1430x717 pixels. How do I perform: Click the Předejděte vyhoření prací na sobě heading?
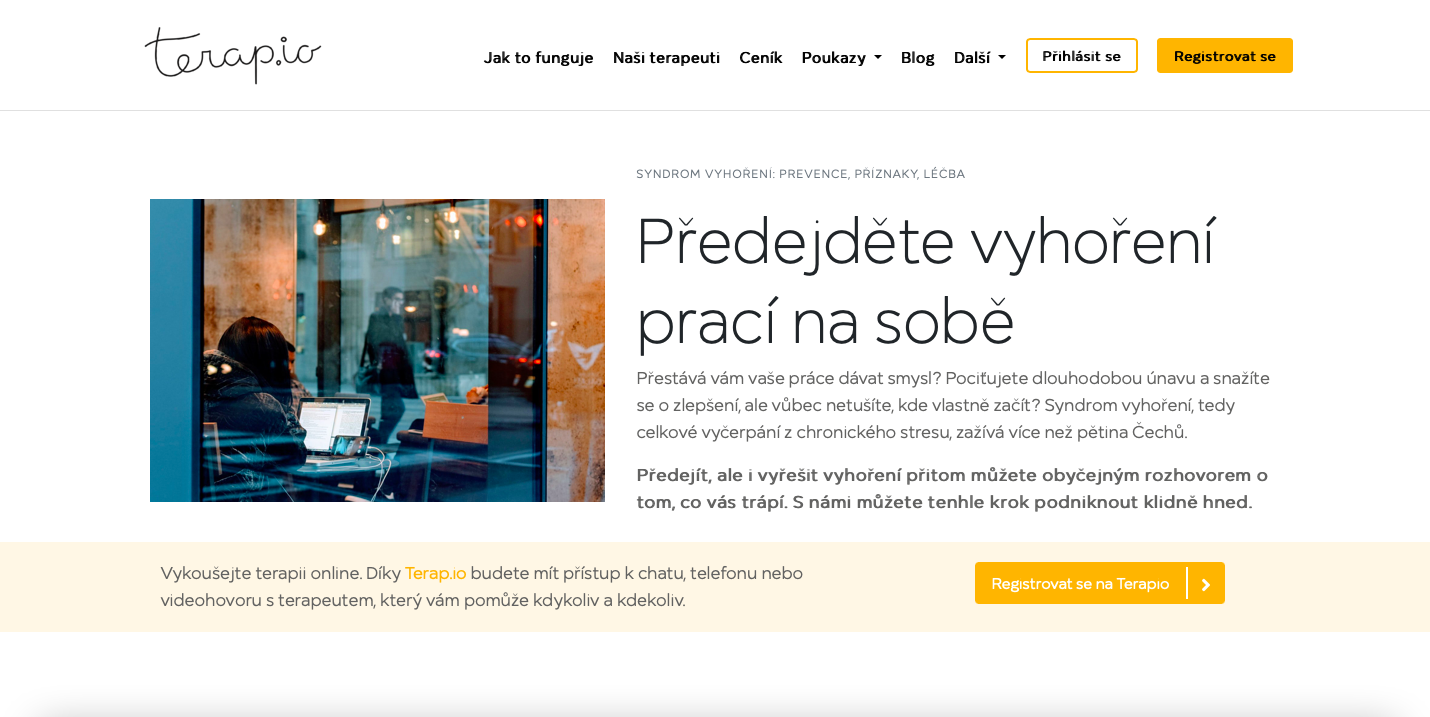tap(925, 281)
